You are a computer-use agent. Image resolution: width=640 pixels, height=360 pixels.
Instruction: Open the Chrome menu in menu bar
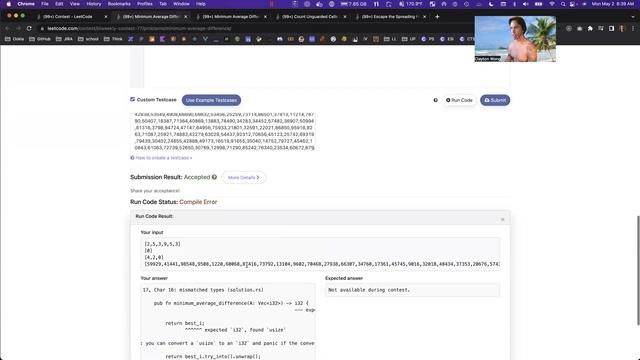(x=26, y=4)
